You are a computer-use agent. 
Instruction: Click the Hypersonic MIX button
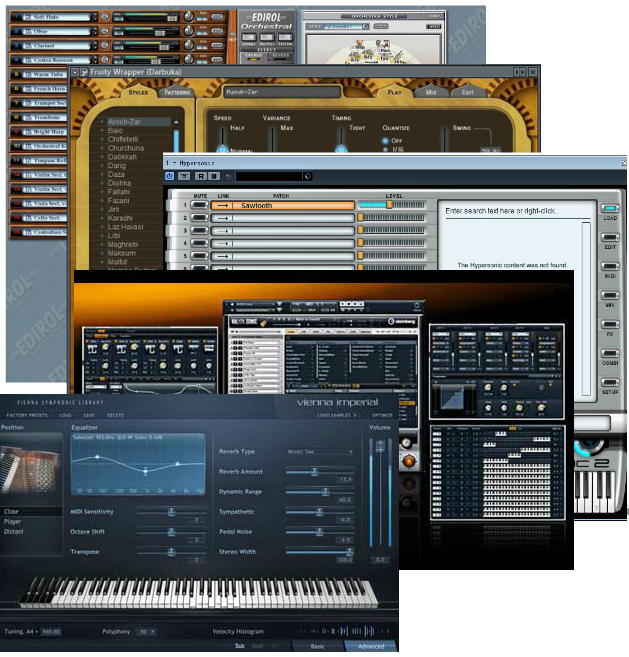[x=610, y=295]
